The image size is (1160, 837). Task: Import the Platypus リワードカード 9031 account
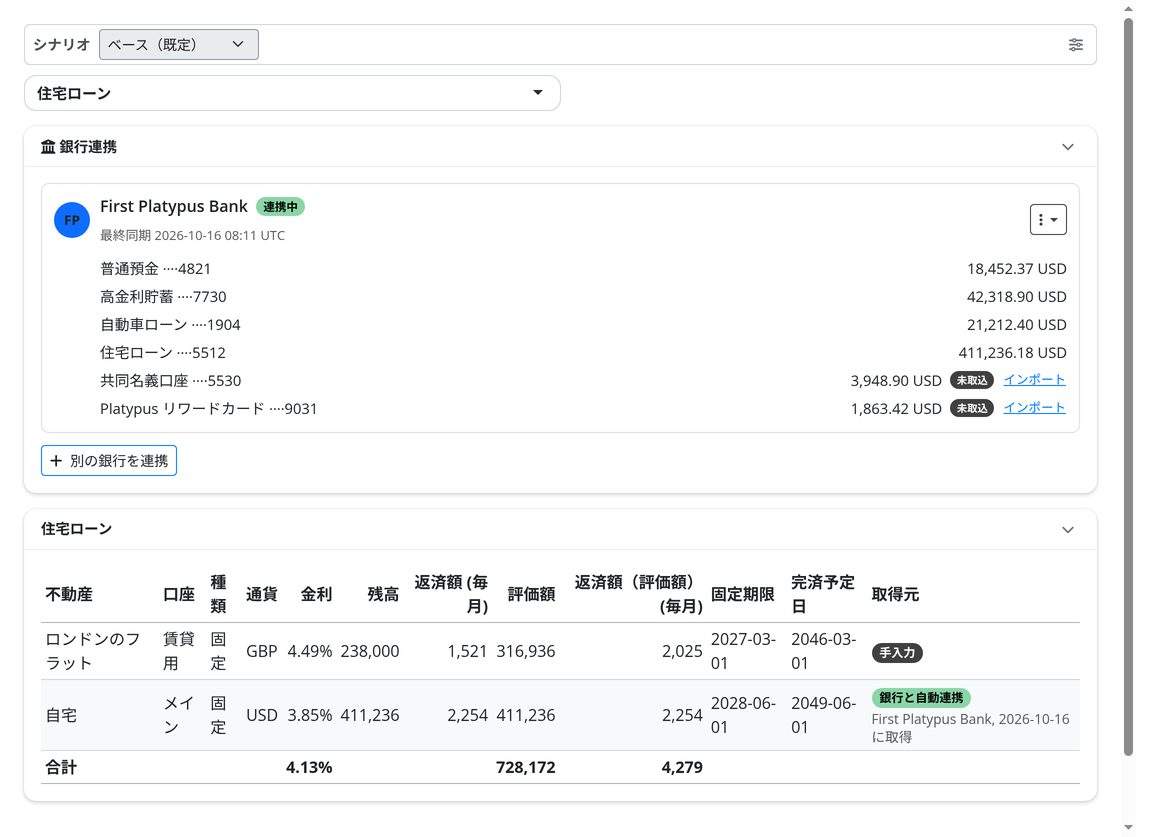(x=1033, y=408)
